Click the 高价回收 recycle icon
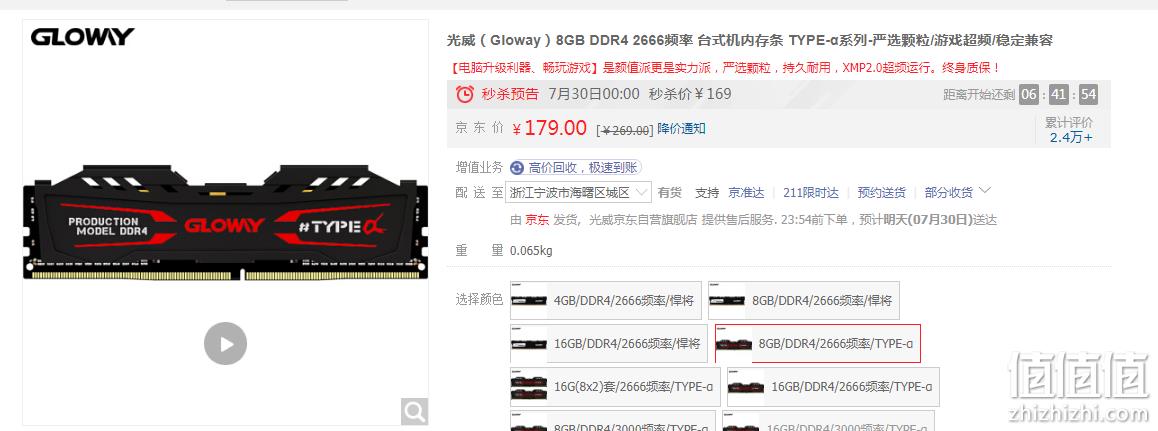Screen dimensions: 1158x431 (x=517, y=168)
